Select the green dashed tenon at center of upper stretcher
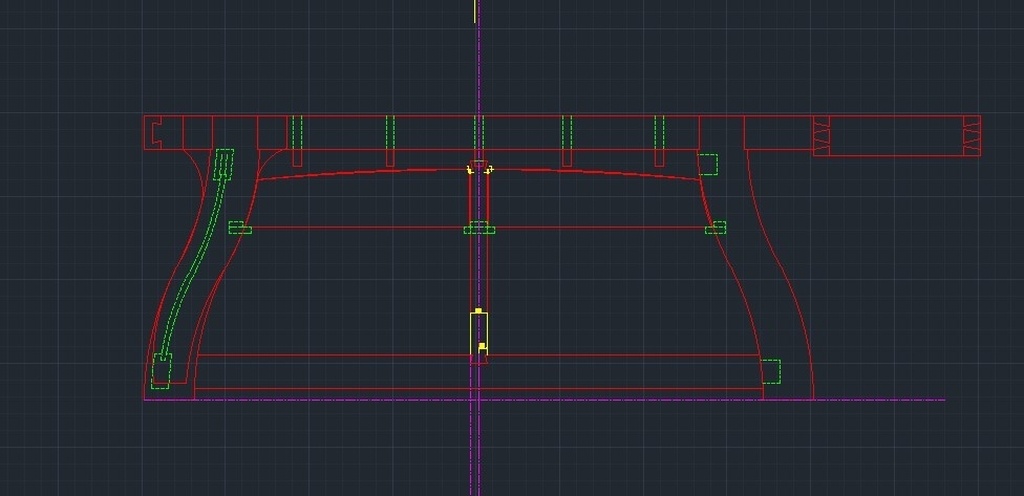Screen dimensions: 1024x496 pyautogui.click(x=479, y=228)
